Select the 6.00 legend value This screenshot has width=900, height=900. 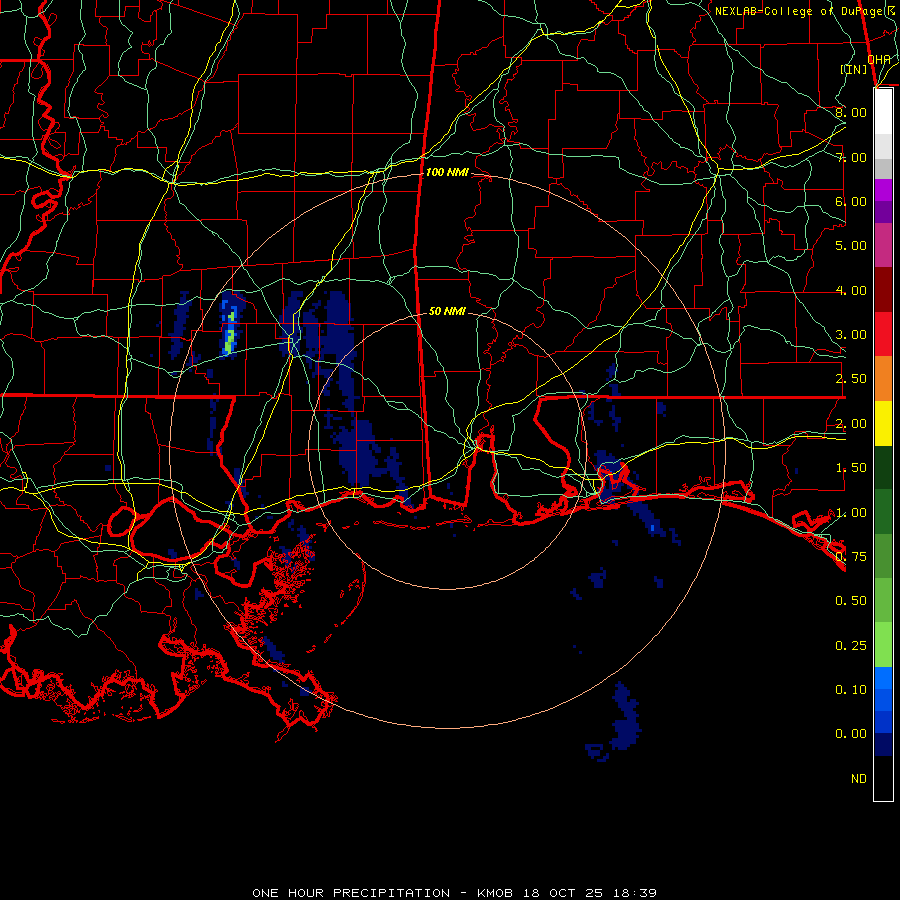pyautogui.click(x=851, y=201)
